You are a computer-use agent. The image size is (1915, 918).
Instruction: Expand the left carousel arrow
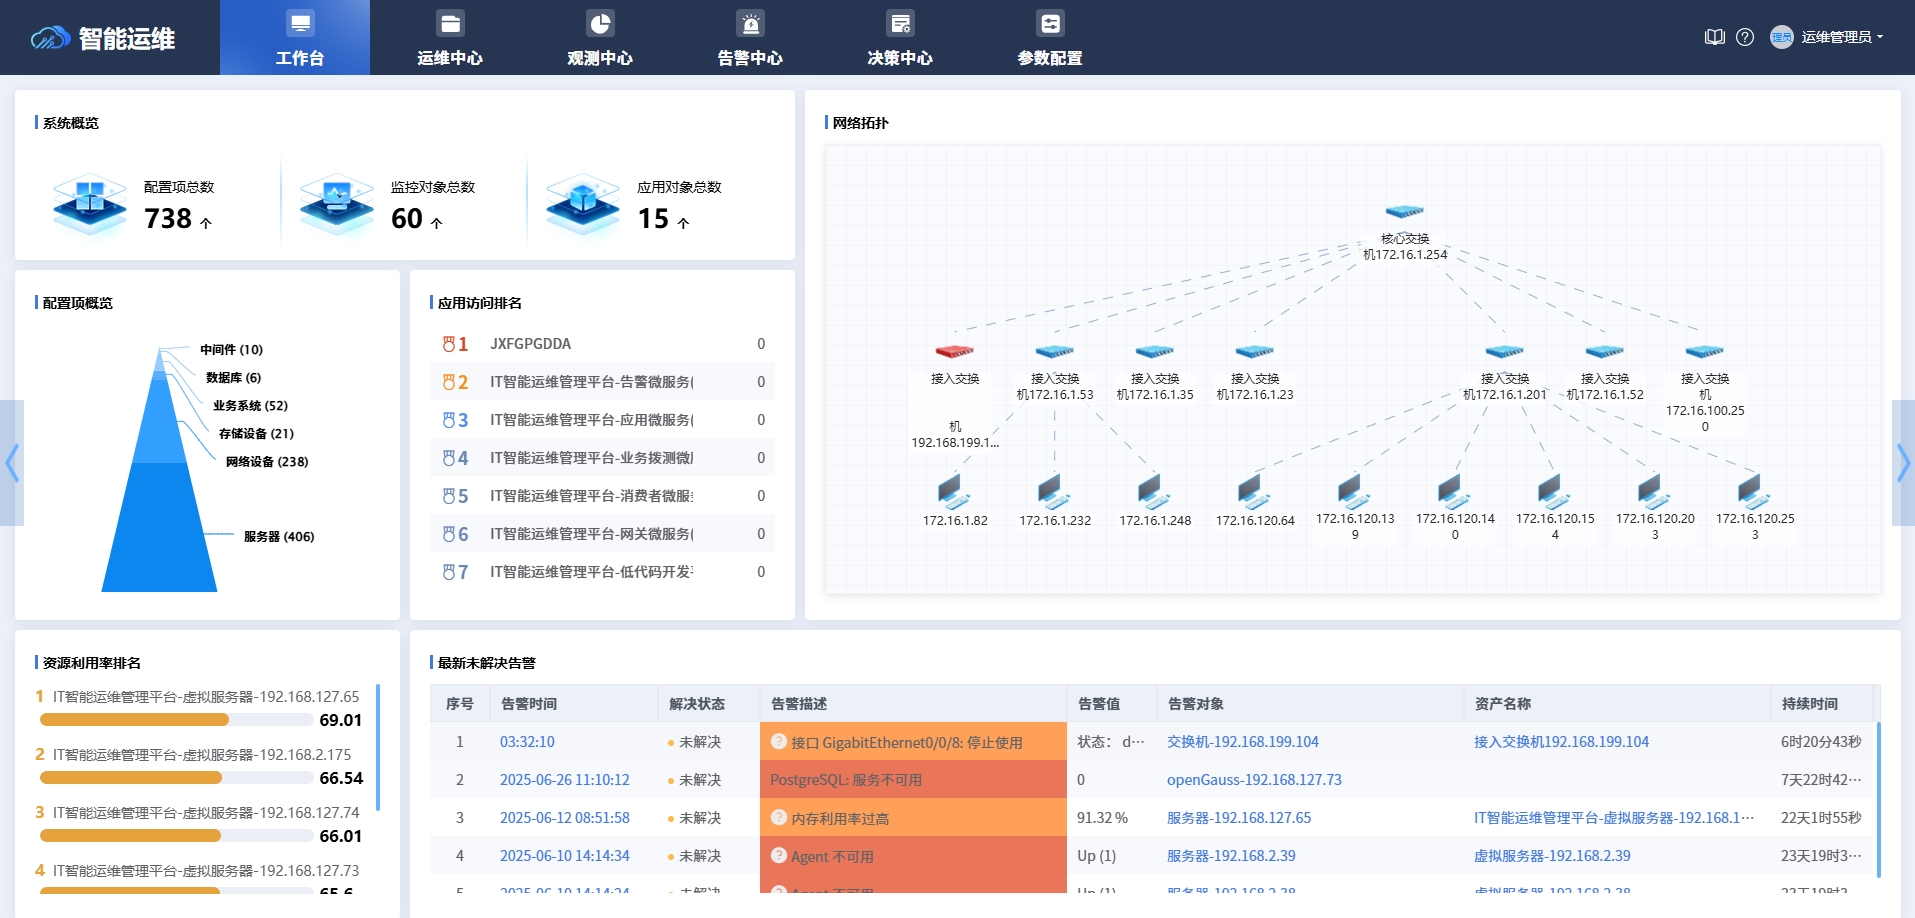tap(11, 463)
